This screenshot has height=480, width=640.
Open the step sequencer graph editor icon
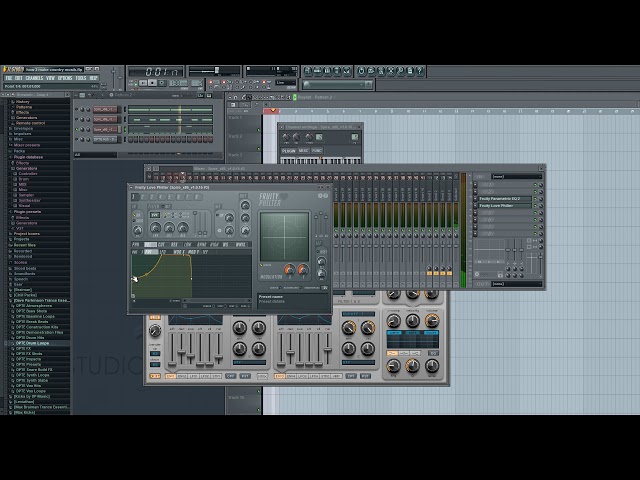(200, 96)
